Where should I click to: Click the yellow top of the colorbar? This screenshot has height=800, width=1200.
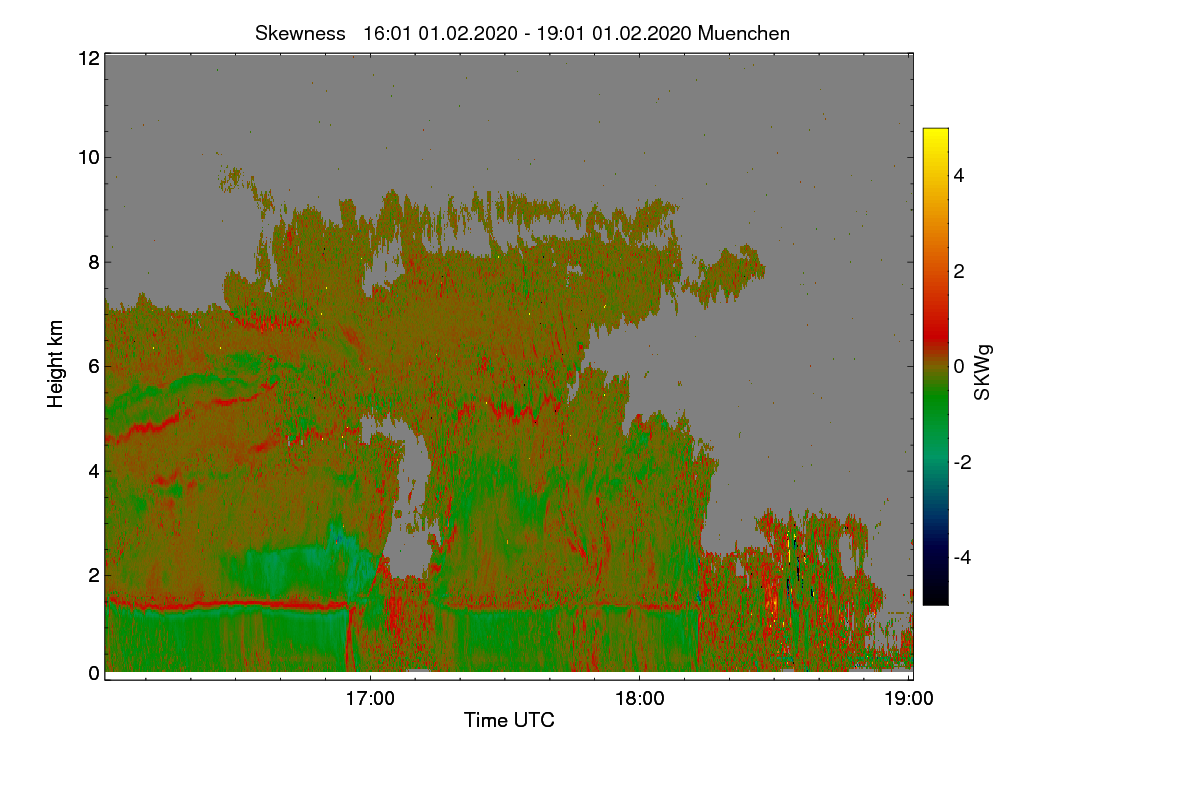coord(935,138)
